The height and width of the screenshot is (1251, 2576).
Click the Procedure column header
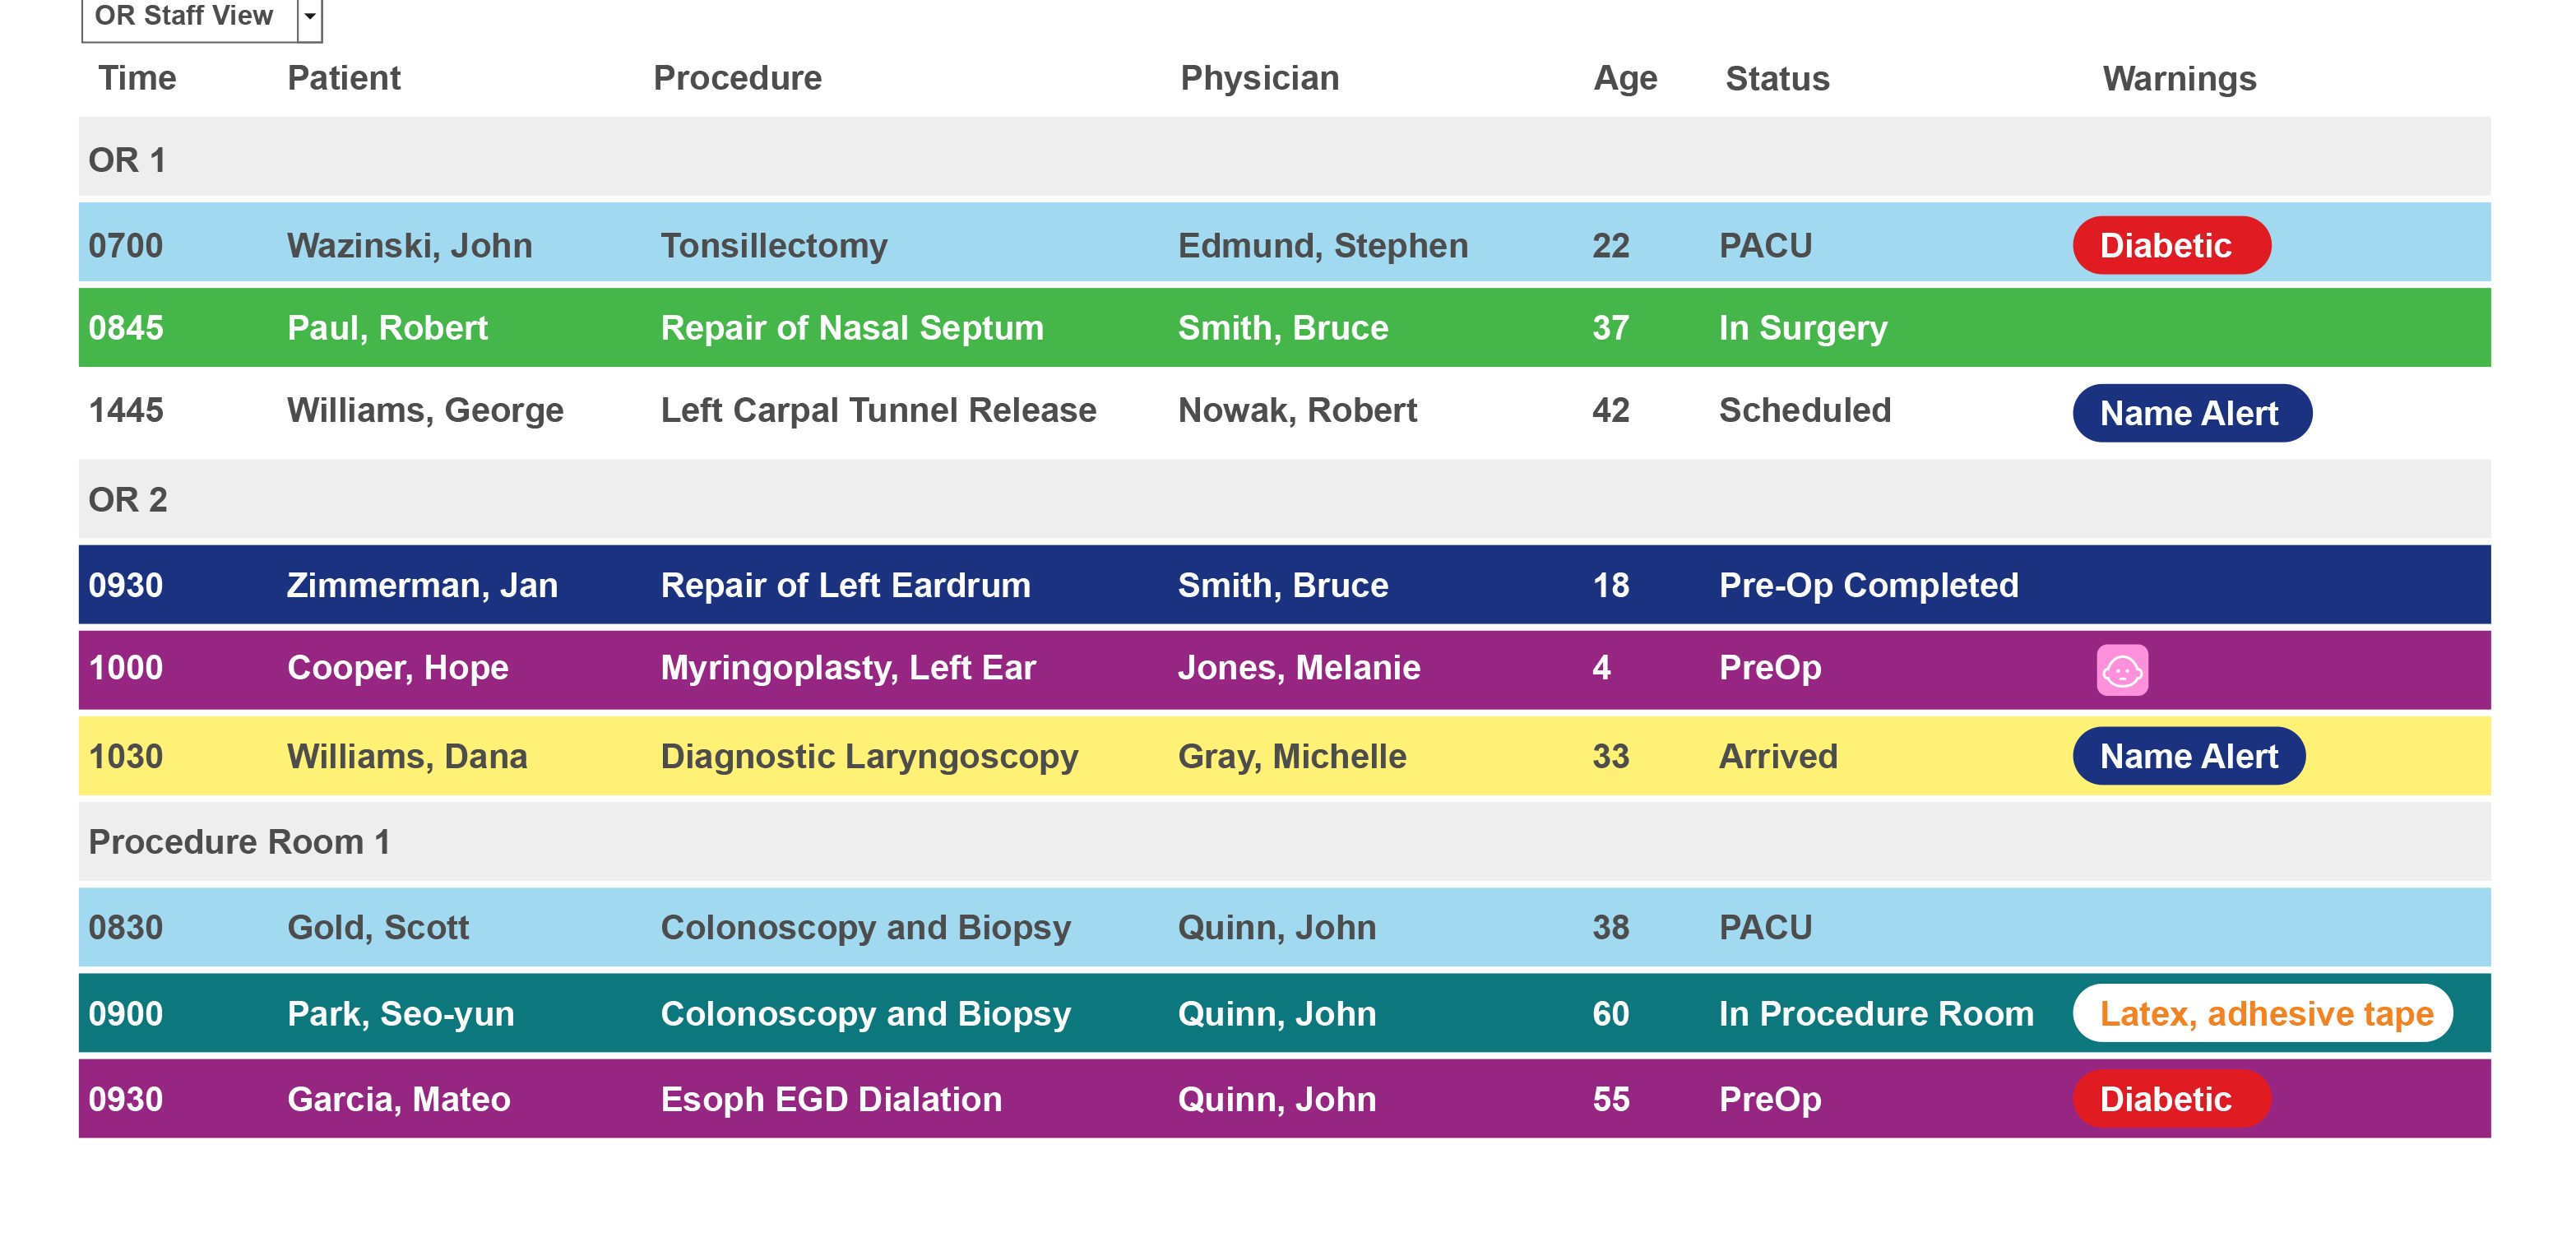[x=737, y=78]
